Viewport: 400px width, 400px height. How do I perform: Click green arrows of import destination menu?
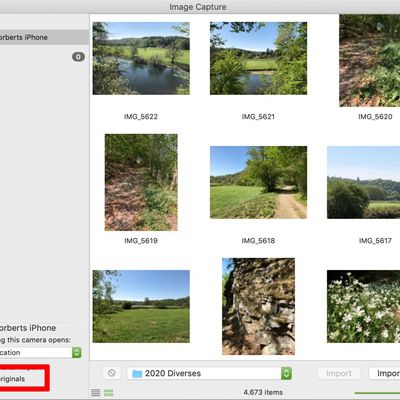[286, 373]
